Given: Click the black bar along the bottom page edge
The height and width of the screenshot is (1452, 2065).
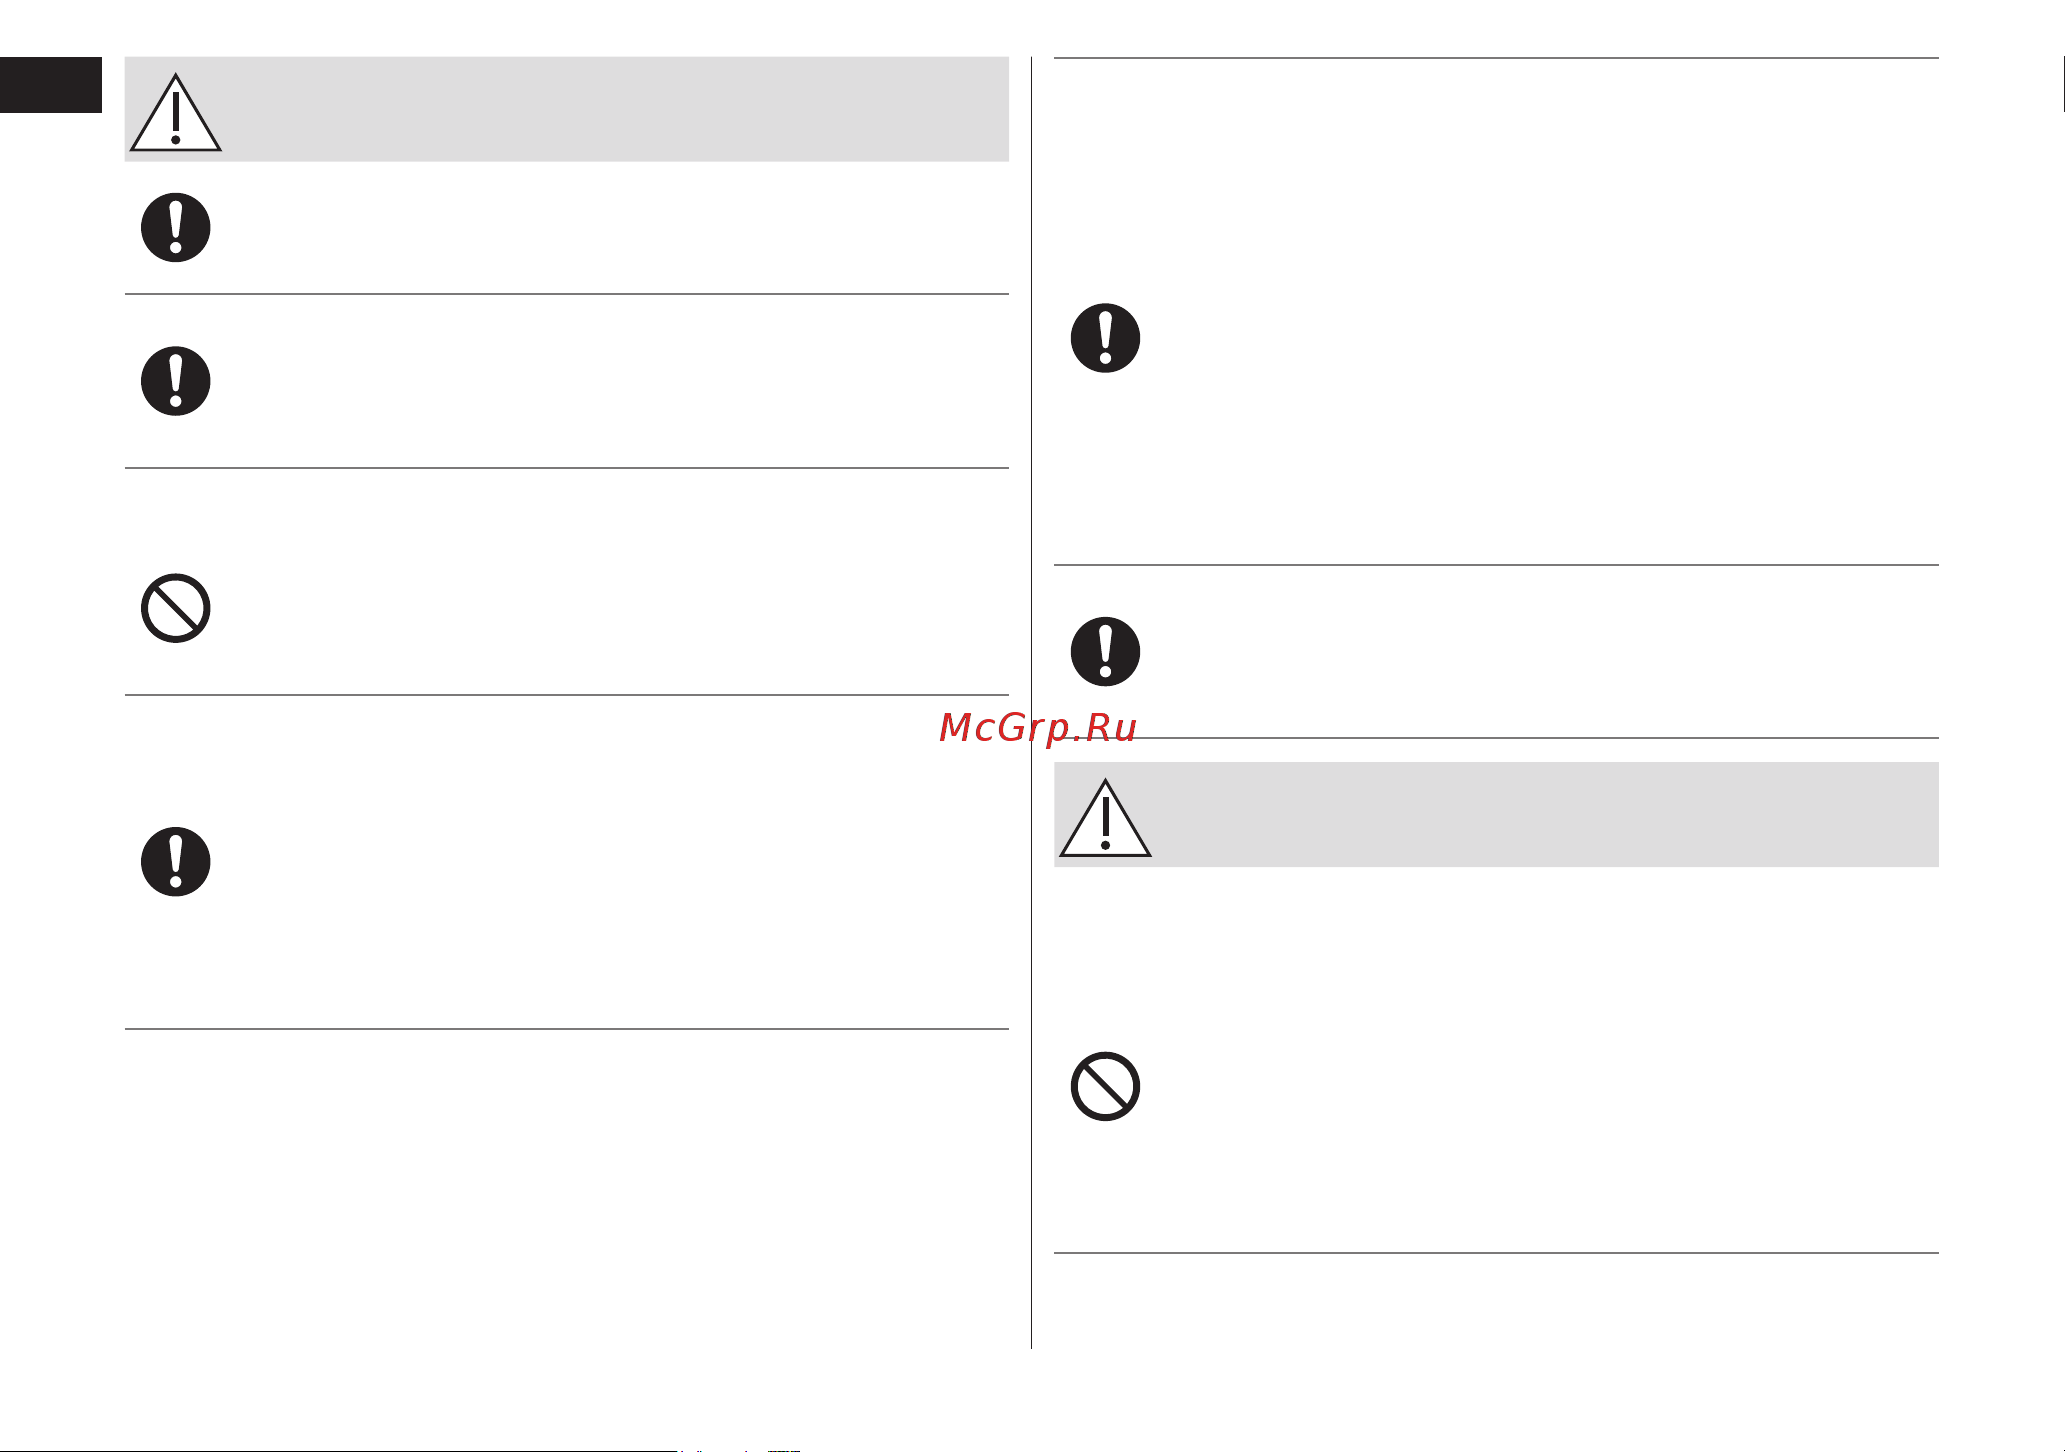Looking at the screenshot, I should coord(339,1450).
